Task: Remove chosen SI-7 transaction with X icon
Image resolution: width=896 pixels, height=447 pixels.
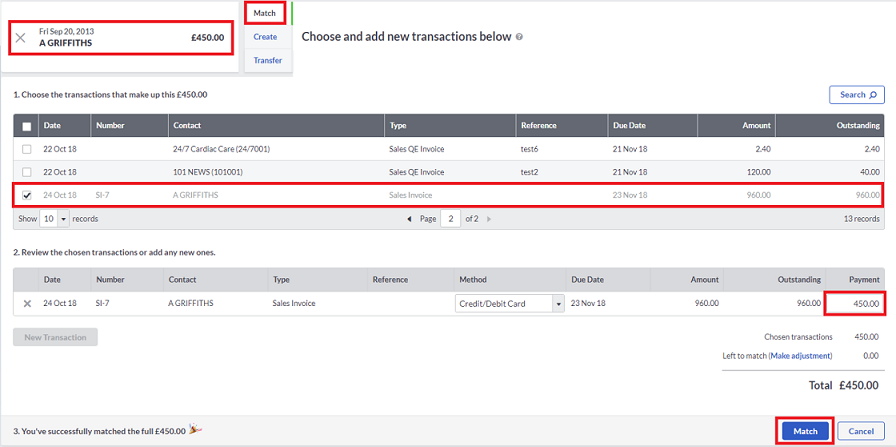Action: click(27, 303)
